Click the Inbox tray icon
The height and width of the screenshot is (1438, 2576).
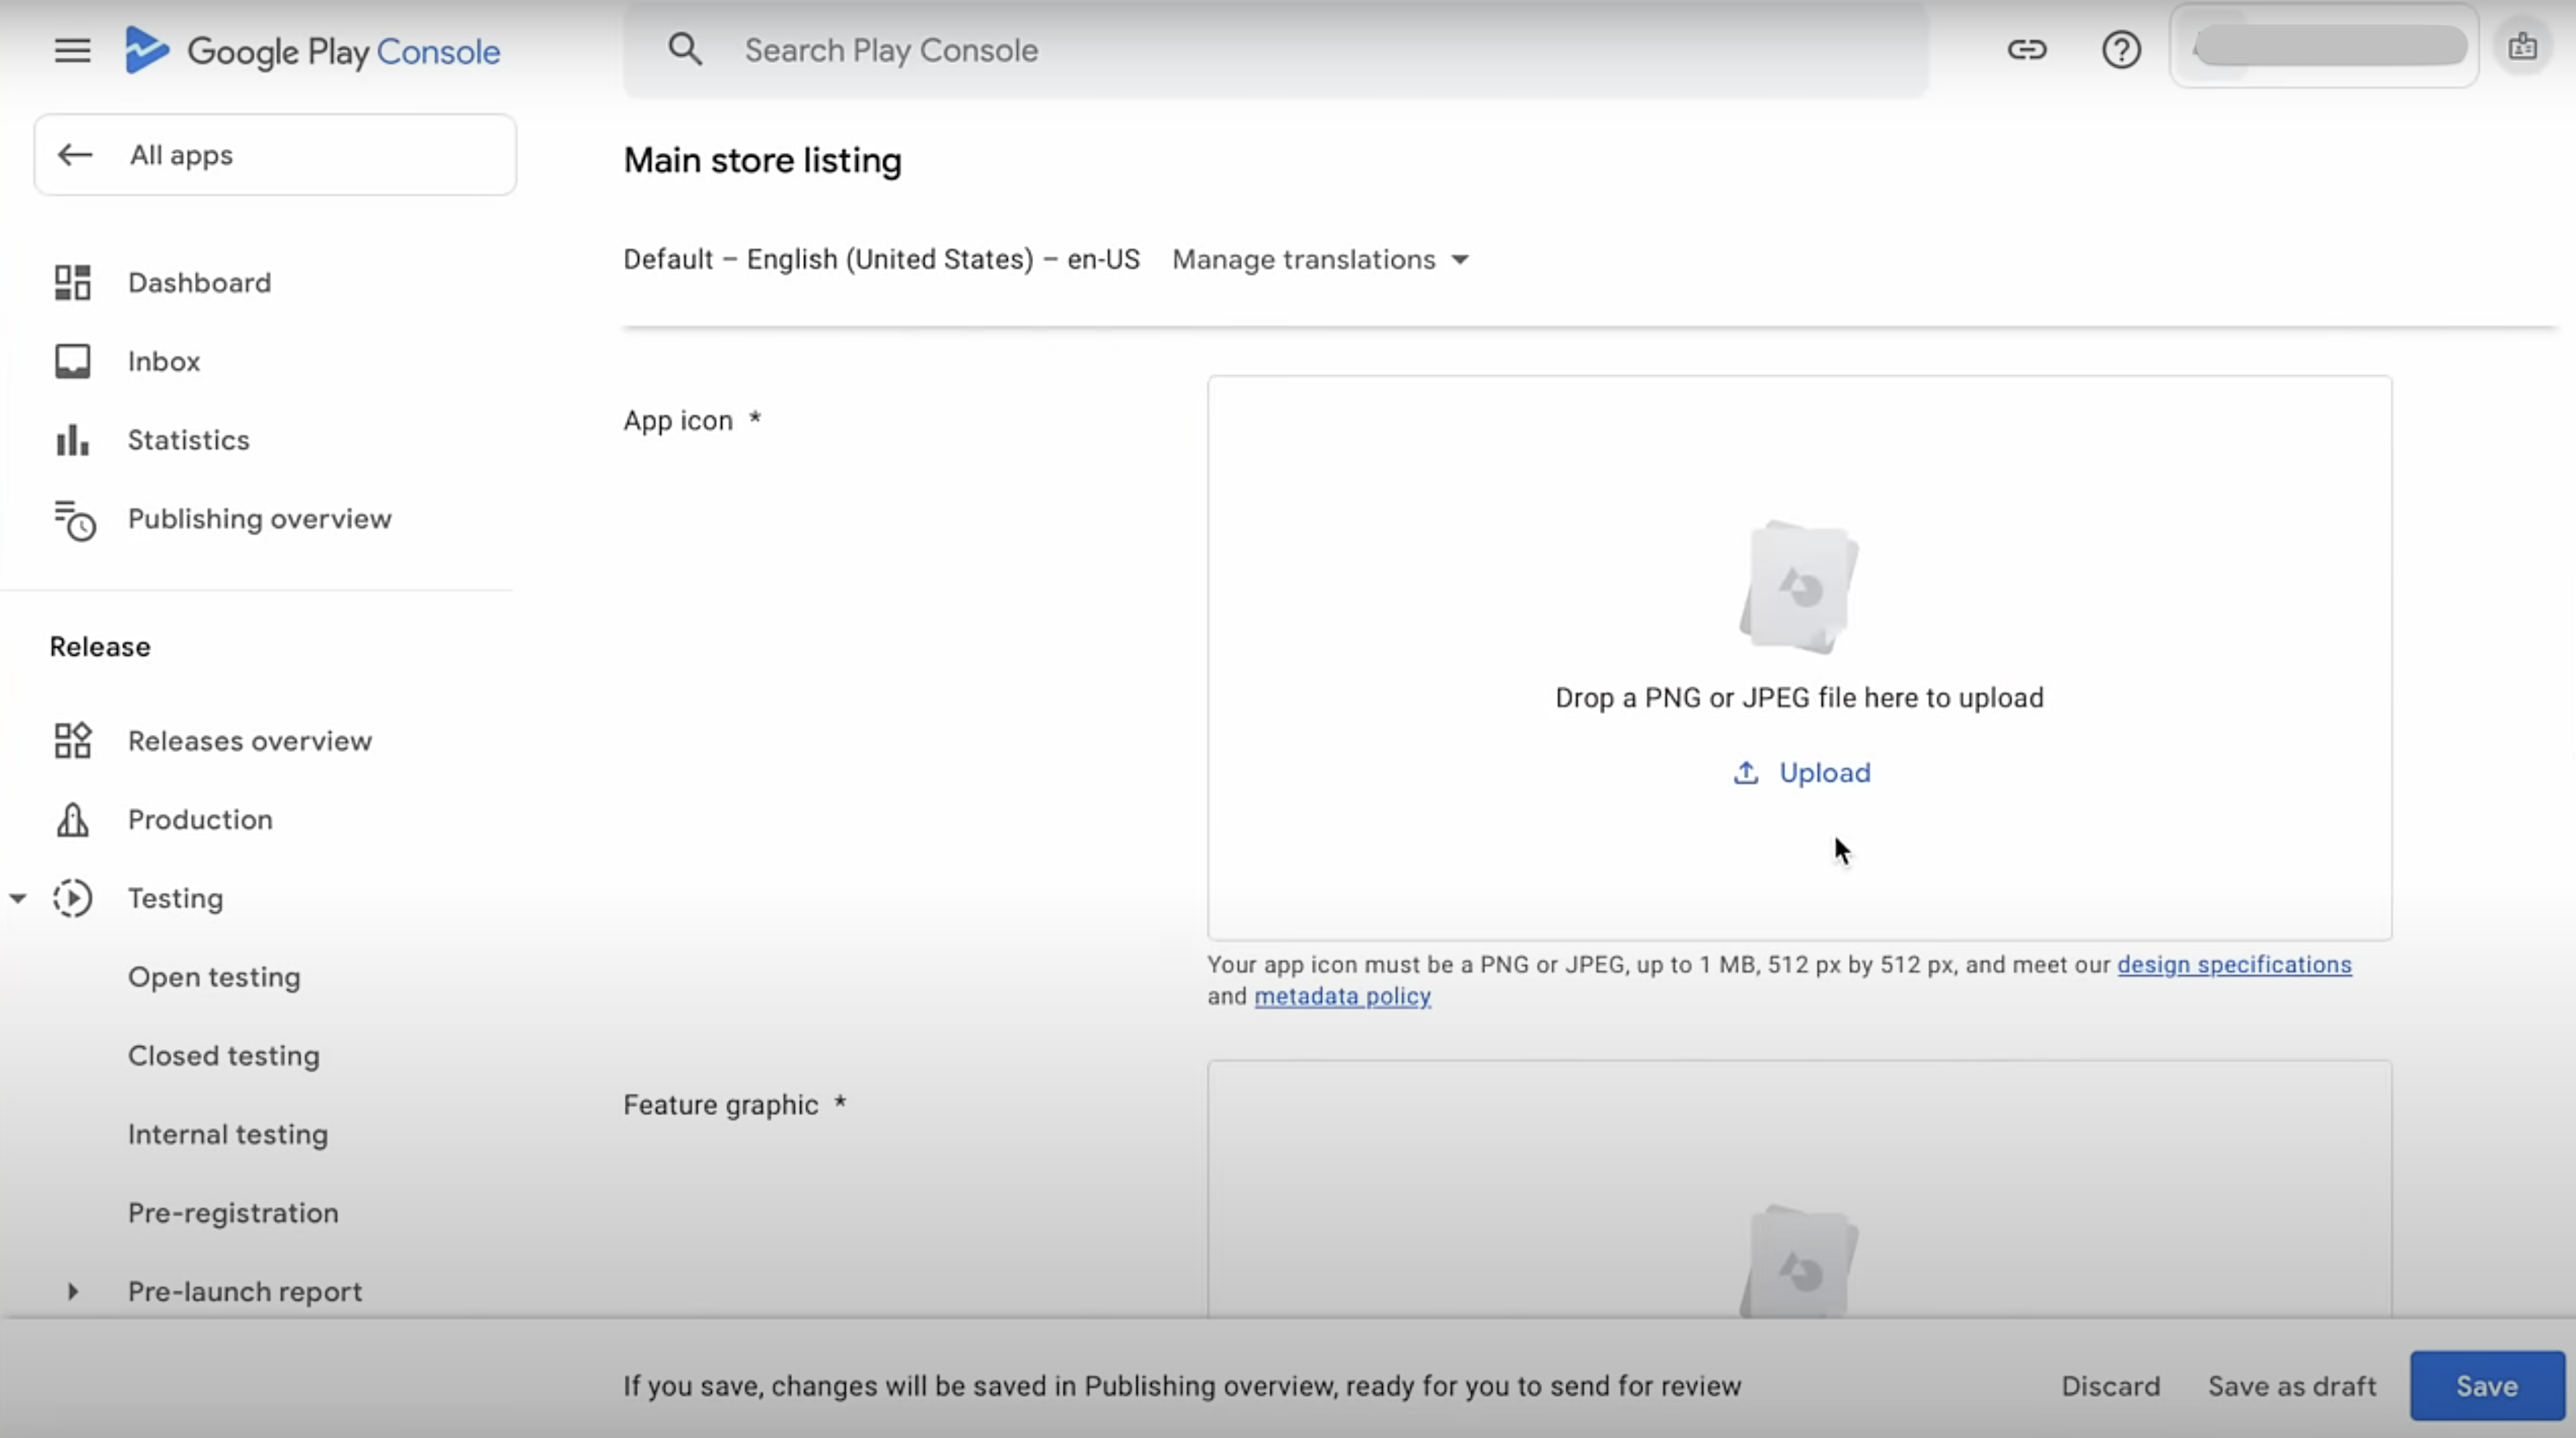point(72,361)
